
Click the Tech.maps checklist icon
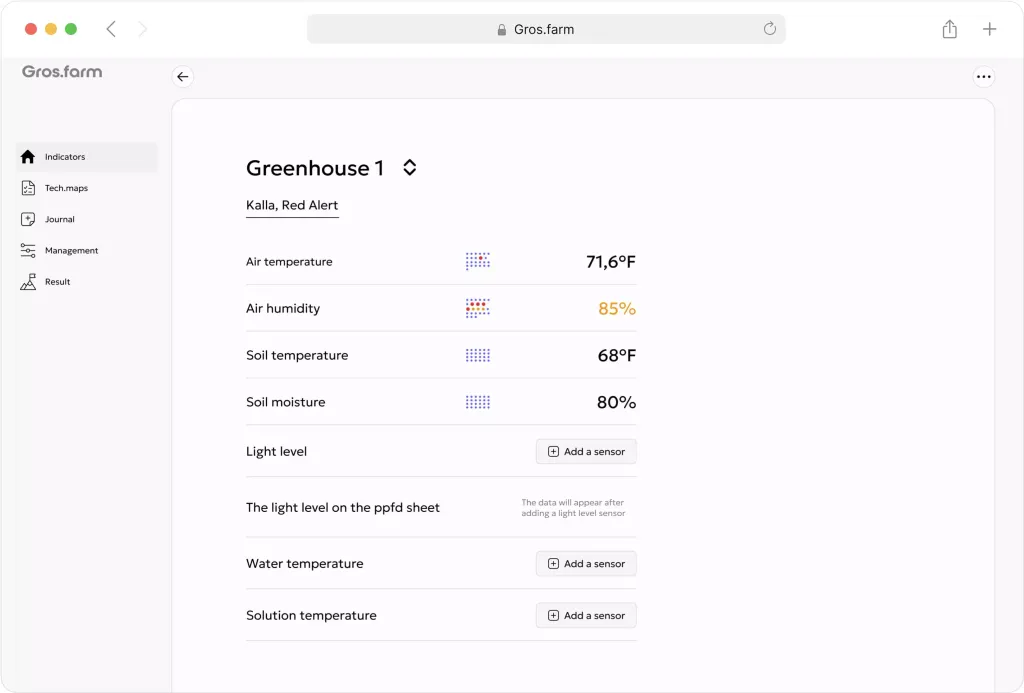tap(27, 188)
